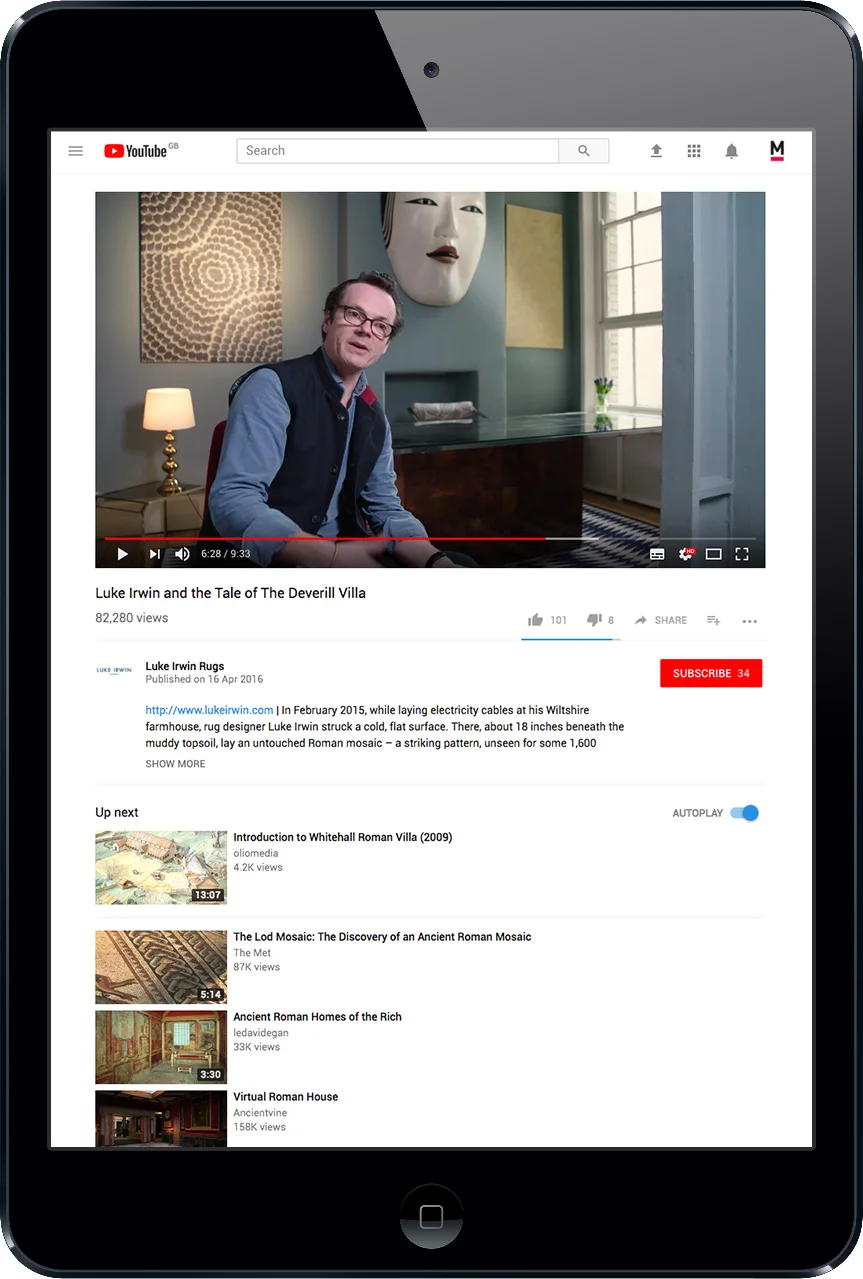This screenshot has height=1279, width=863.
Task: Mute the video volume
Action: [x=181, y=553]
